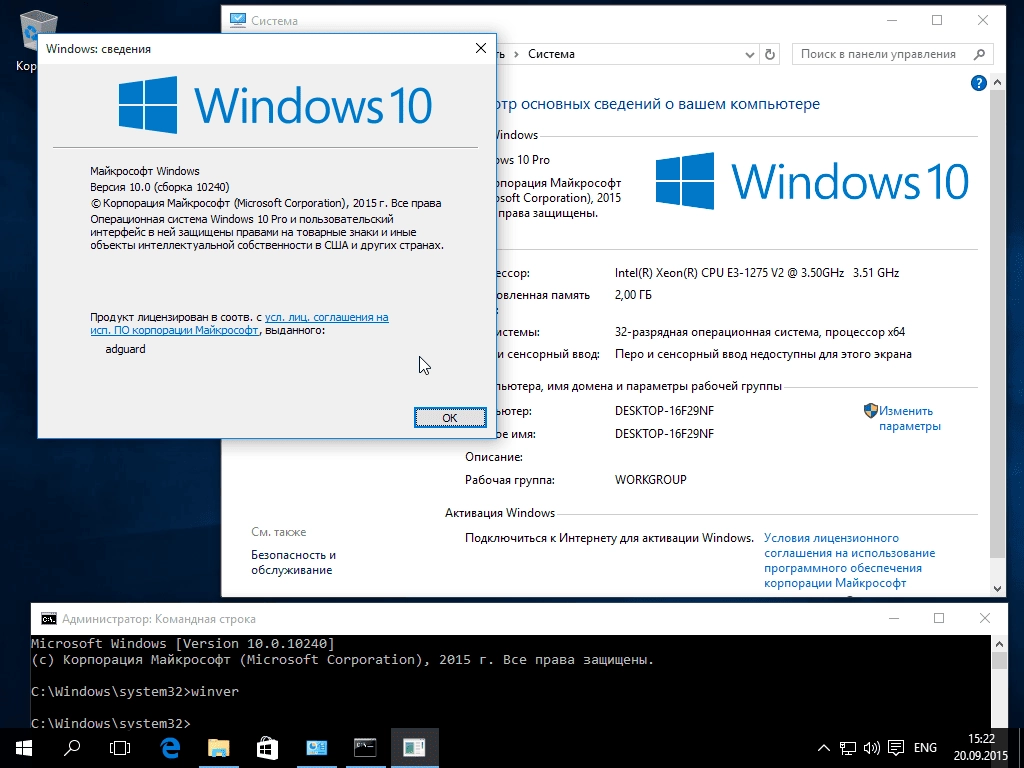Minimize the Command Prompt window
Viewport: 1024px width, 768px height.
894,618
